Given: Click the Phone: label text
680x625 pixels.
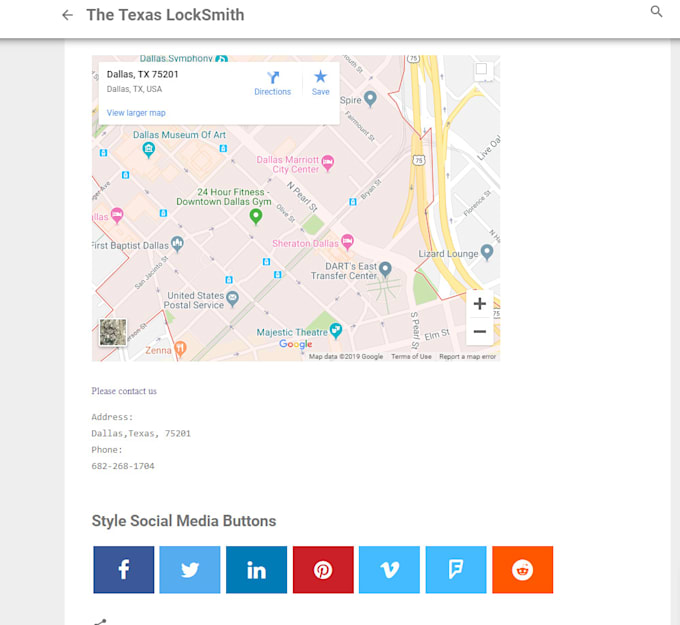Looking at the screenshot, I should tap(107, 450).
